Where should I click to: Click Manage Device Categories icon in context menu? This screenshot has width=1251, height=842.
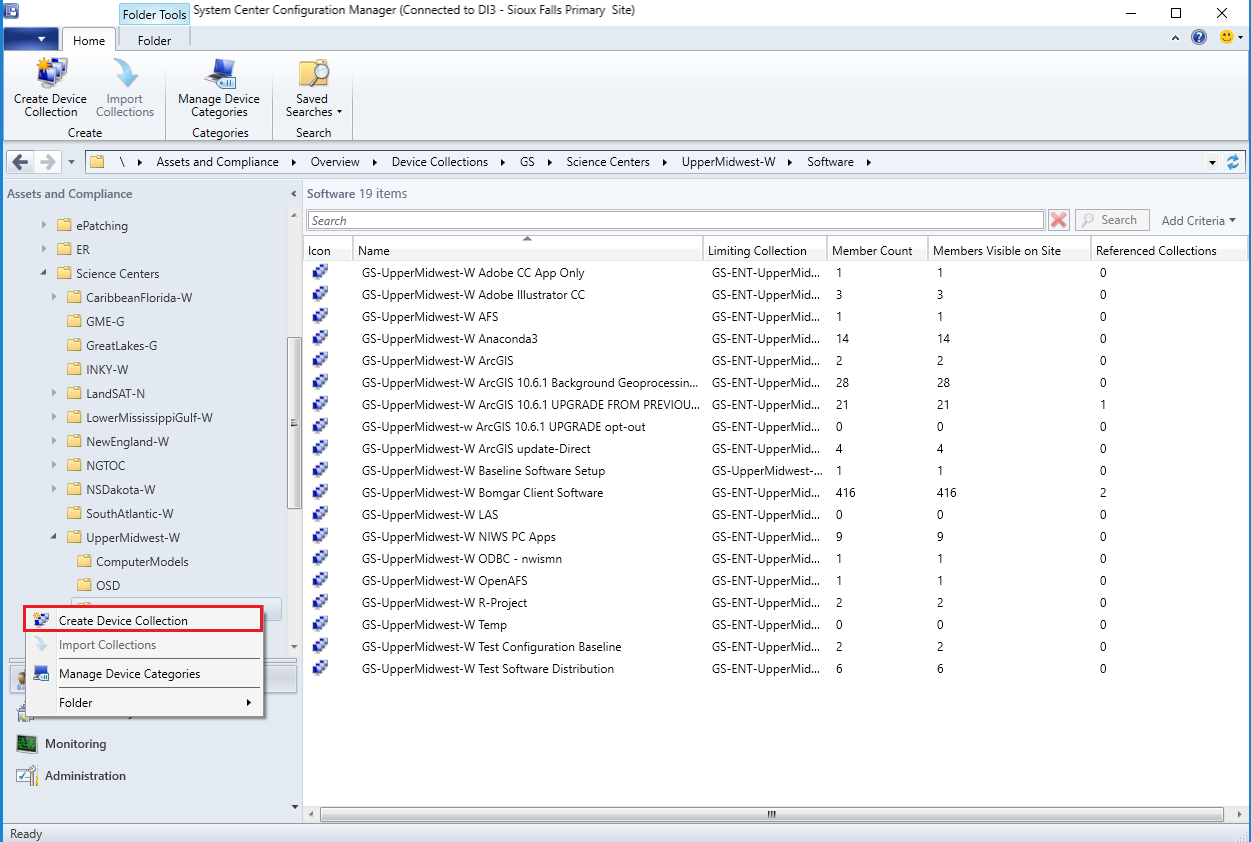pos(41,674)
